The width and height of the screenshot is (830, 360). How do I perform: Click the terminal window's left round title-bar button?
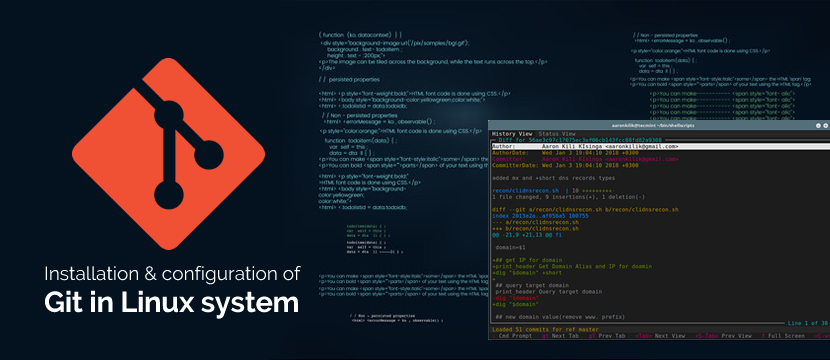point(818,125)
